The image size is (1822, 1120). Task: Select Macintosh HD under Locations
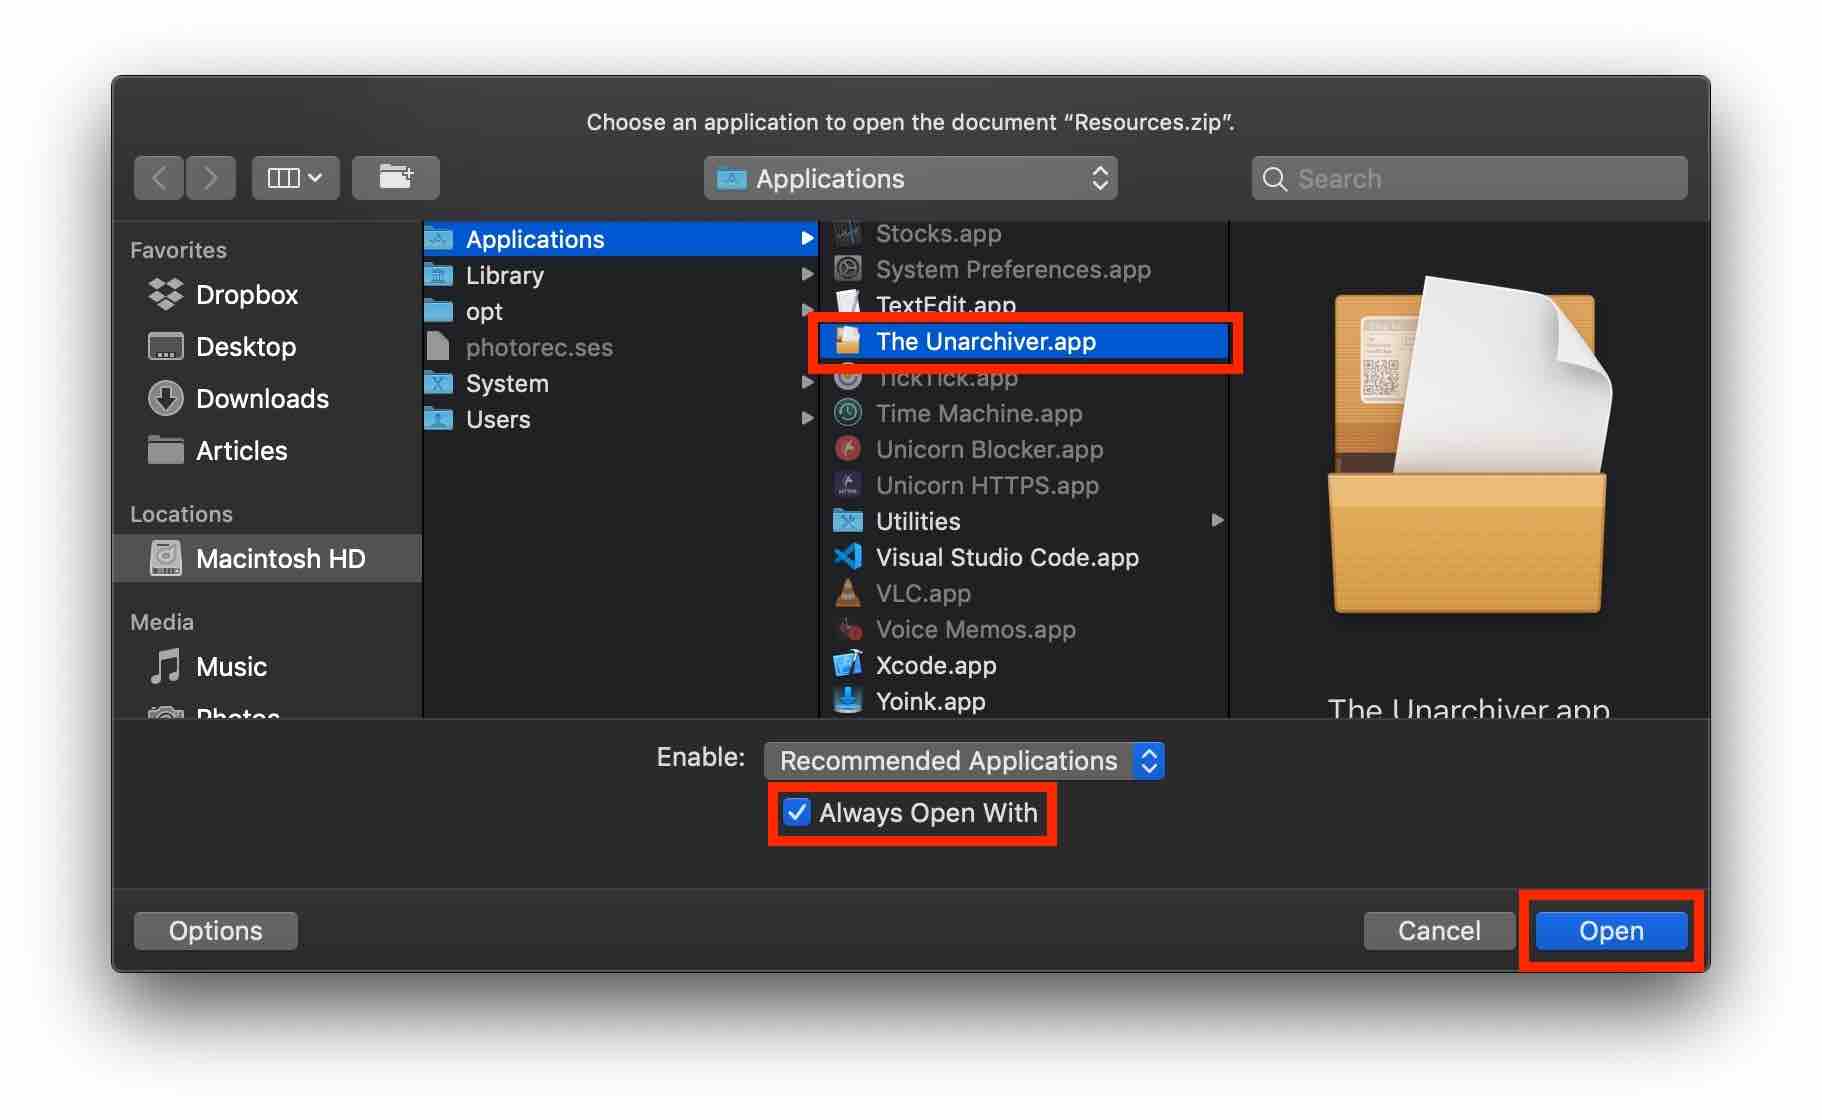268,558
